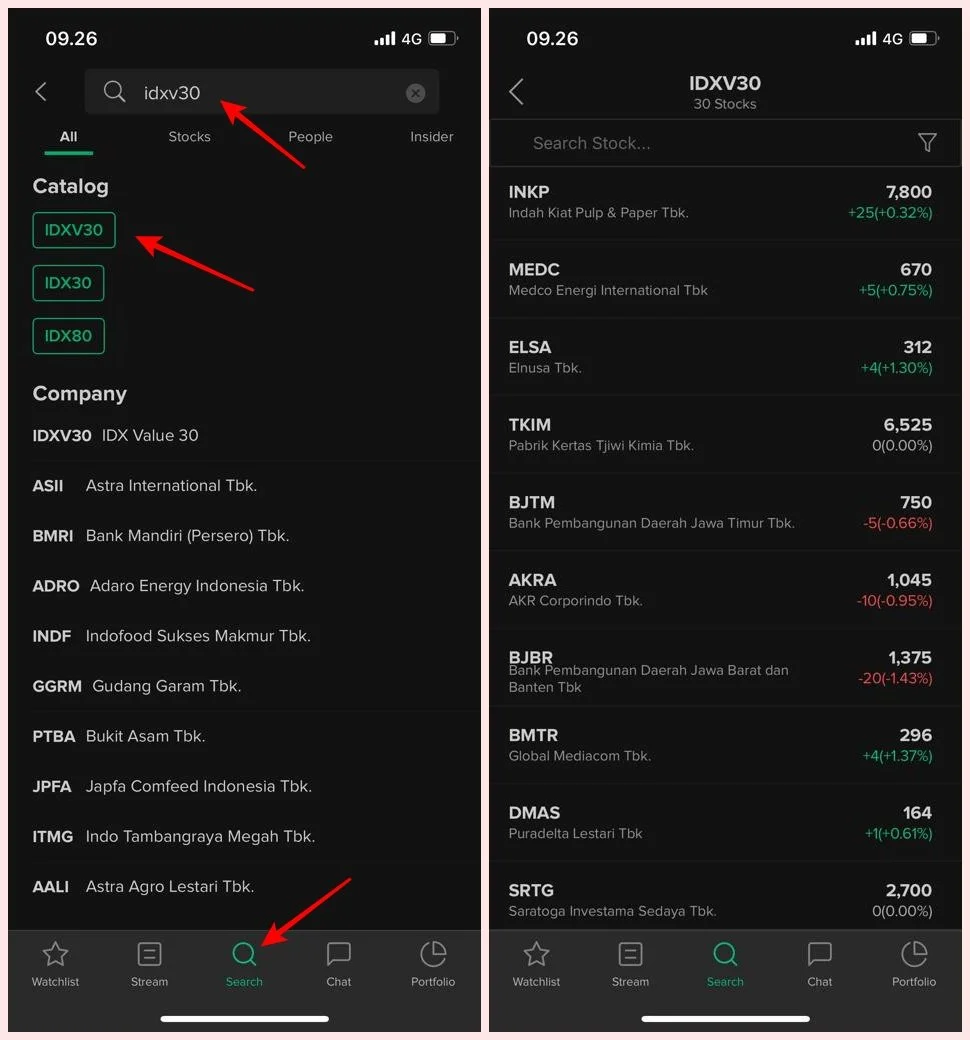Open the Insider tab

[431, 137]
